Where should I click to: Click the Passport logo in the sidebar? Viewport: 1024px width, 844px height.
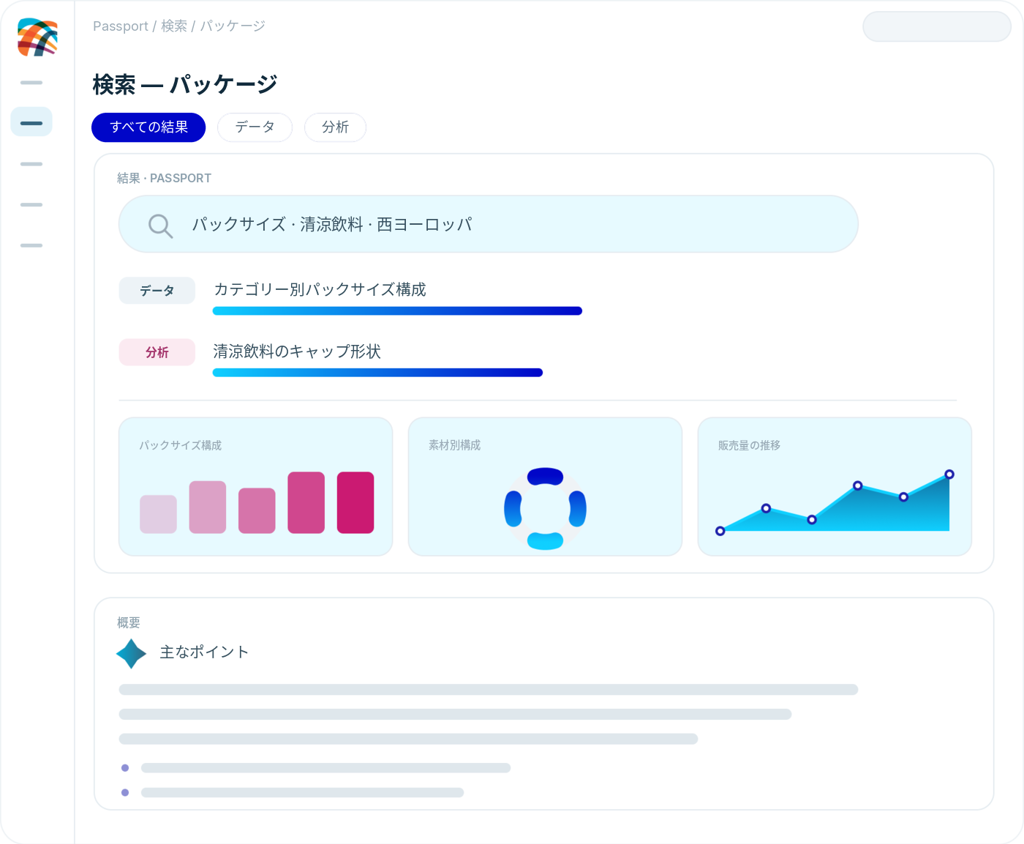point(37,37)
